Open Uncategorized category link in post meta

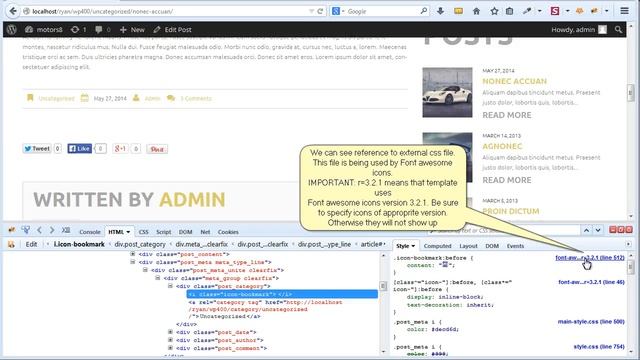tap(56, 98)
